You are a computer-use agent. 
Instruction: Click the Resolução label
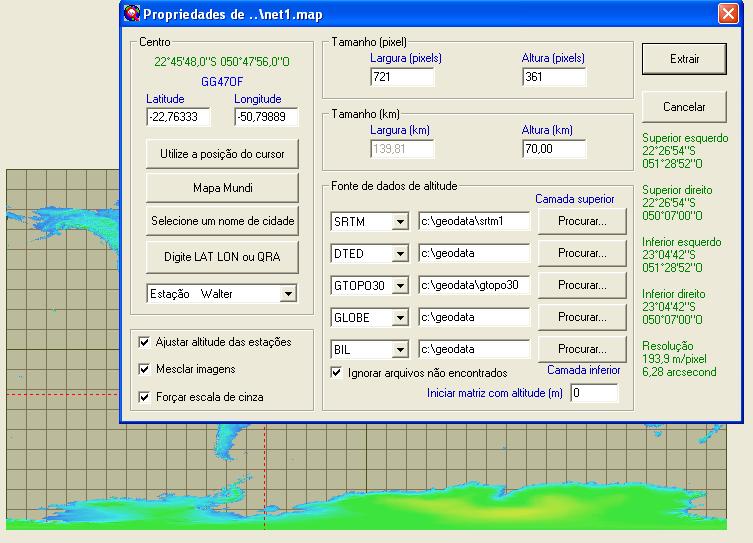pos(668,346)
